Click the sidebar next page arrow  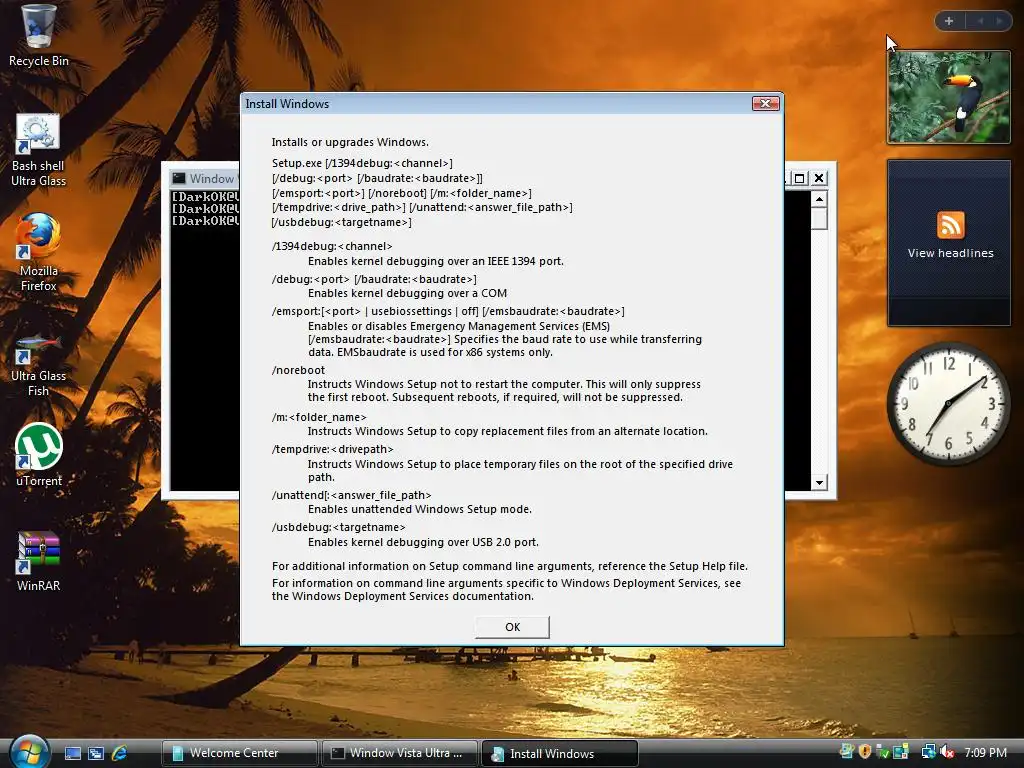(x=999, y=21)
